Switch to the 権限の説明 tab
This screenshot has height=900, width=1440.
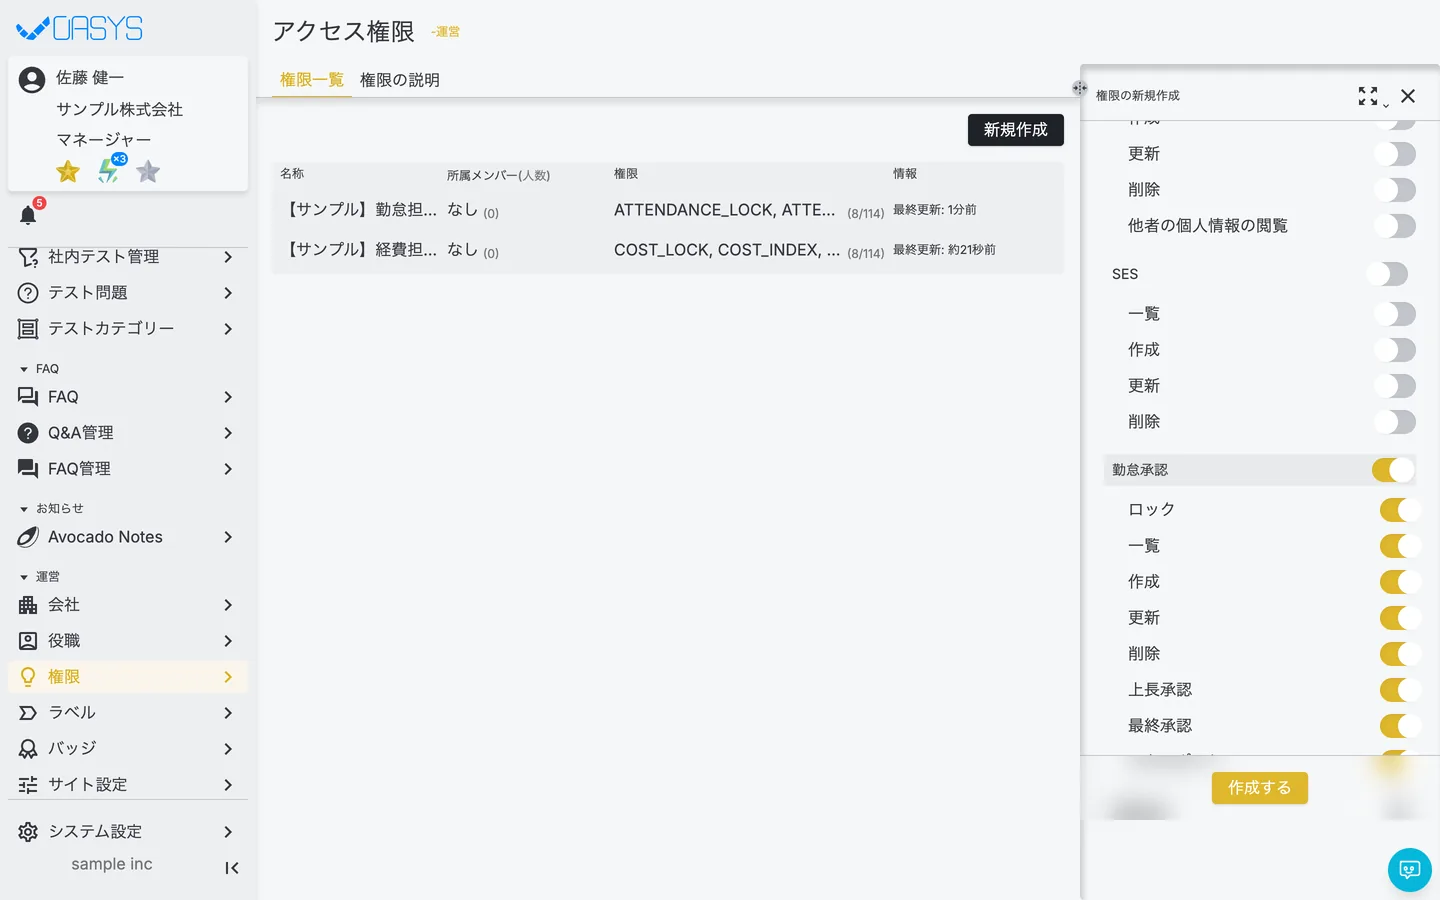coord(400,80)
